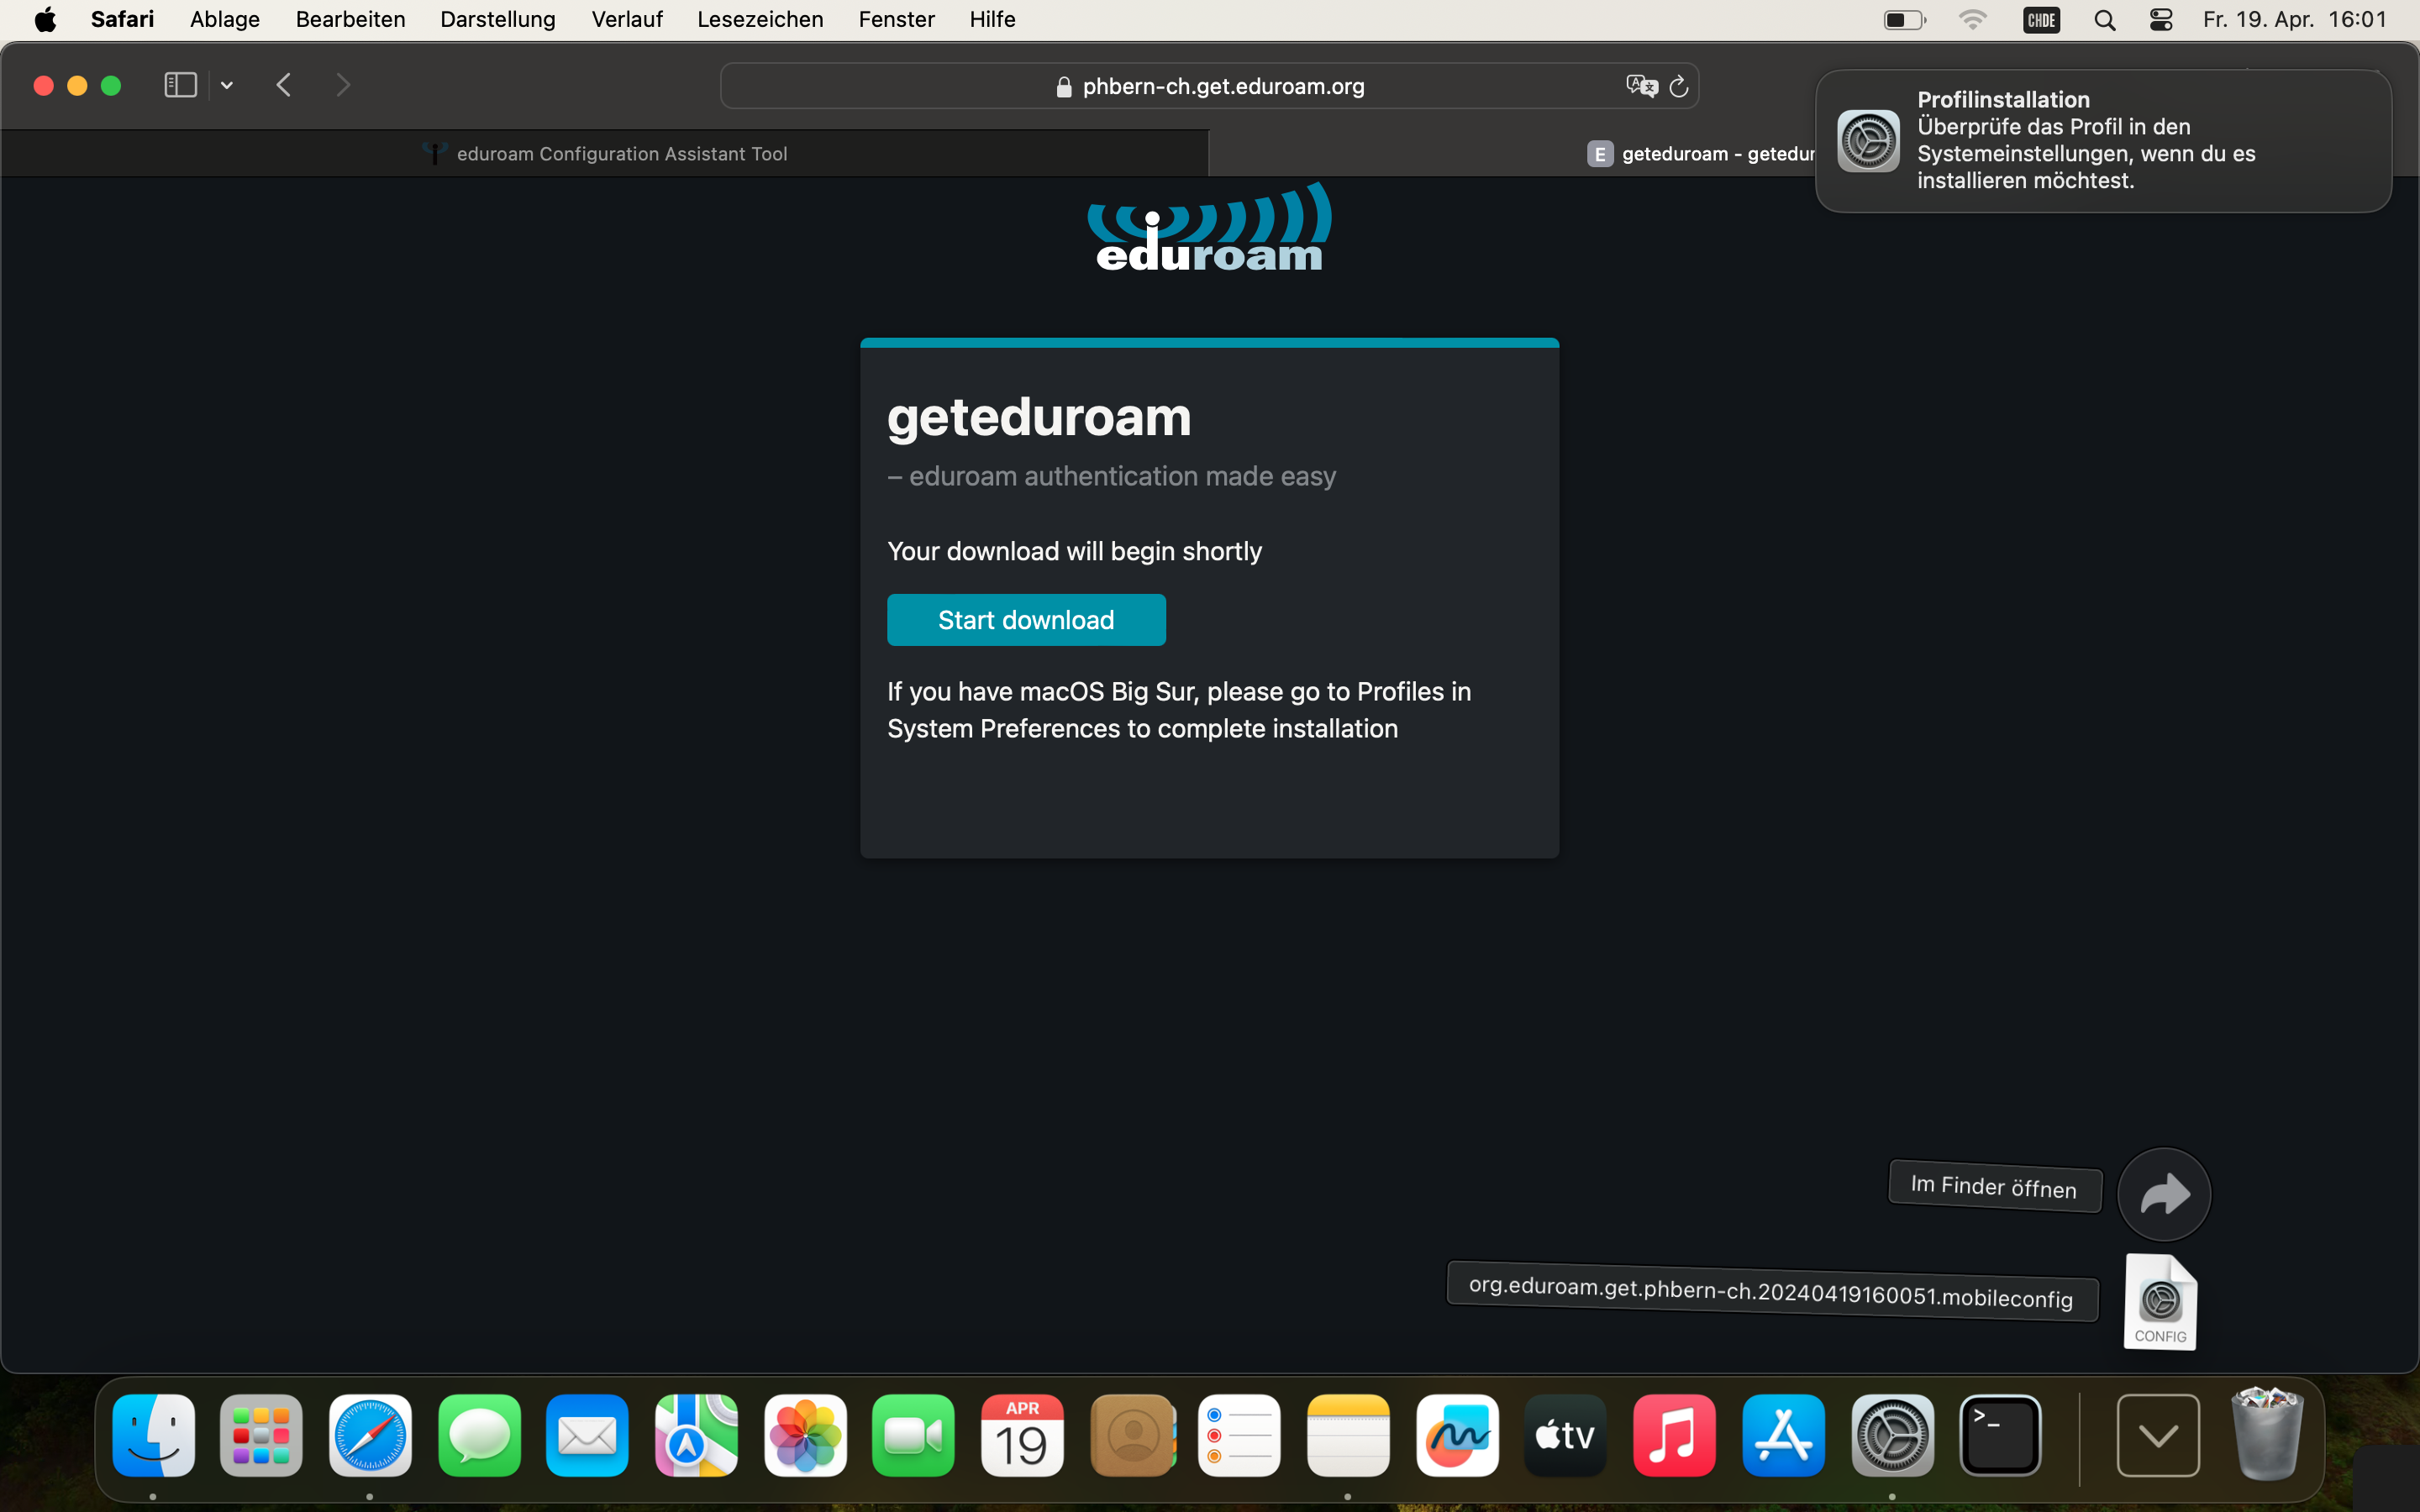
Task: Click the Spotlight search icon
Action: [x=2104, y=20]
